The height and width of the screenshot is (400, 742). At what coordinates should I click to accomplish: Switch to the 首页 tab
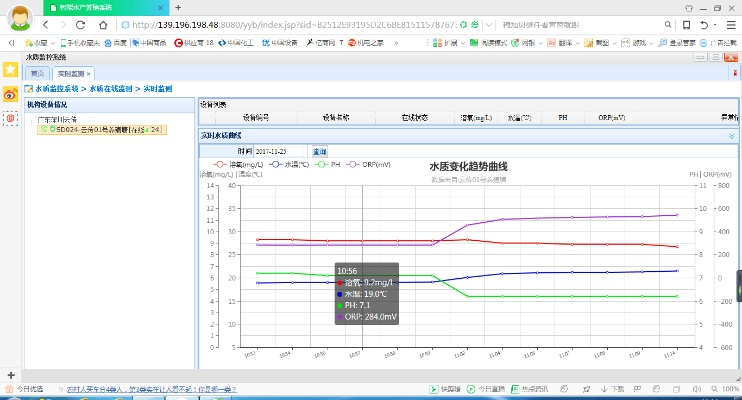[x=37, y=74]
